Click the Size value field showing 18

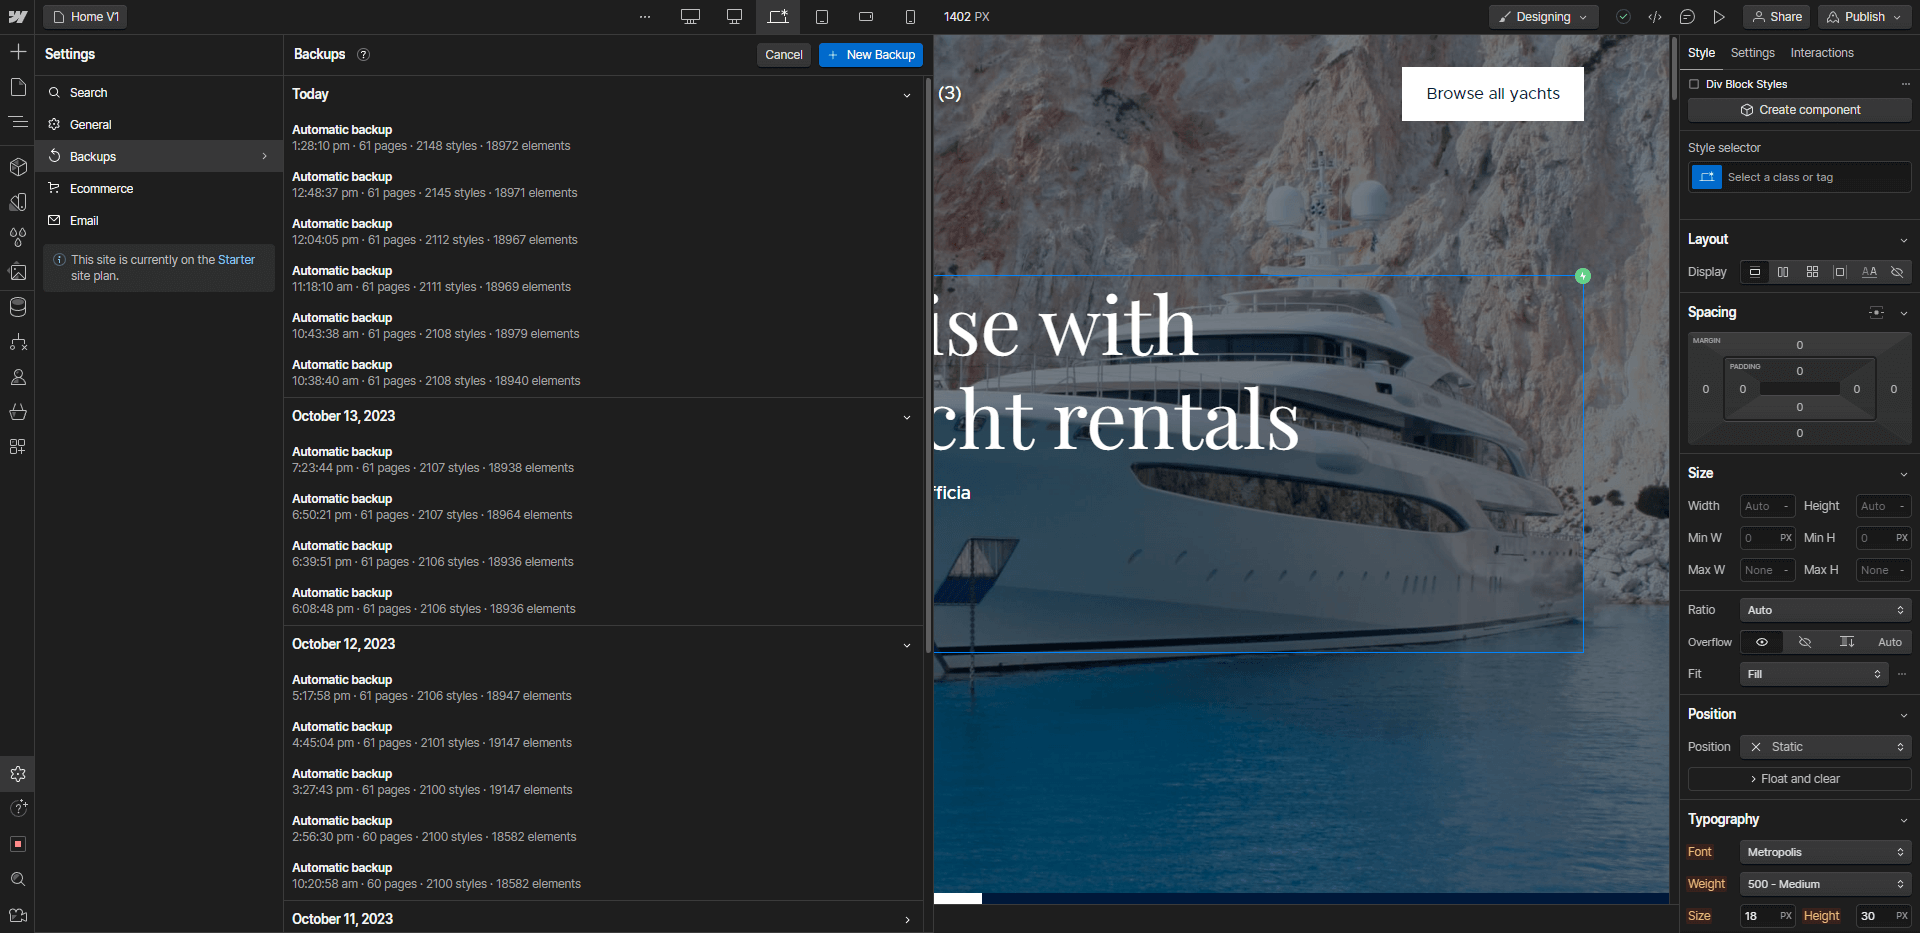1758,916
